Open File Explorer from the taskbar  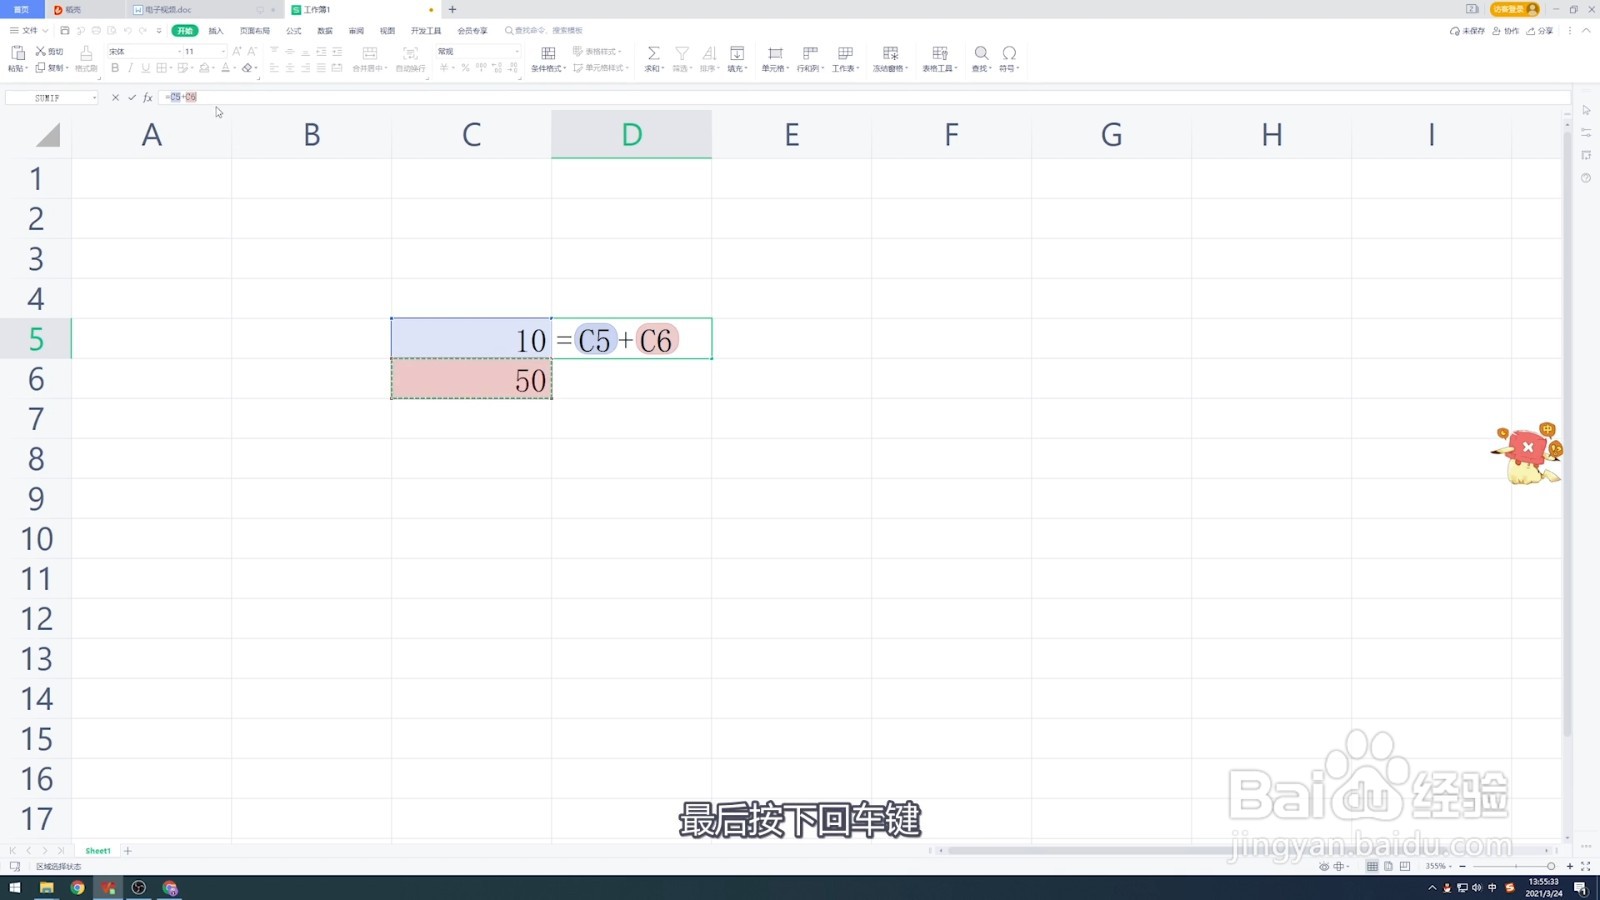[x=46, y=888]
